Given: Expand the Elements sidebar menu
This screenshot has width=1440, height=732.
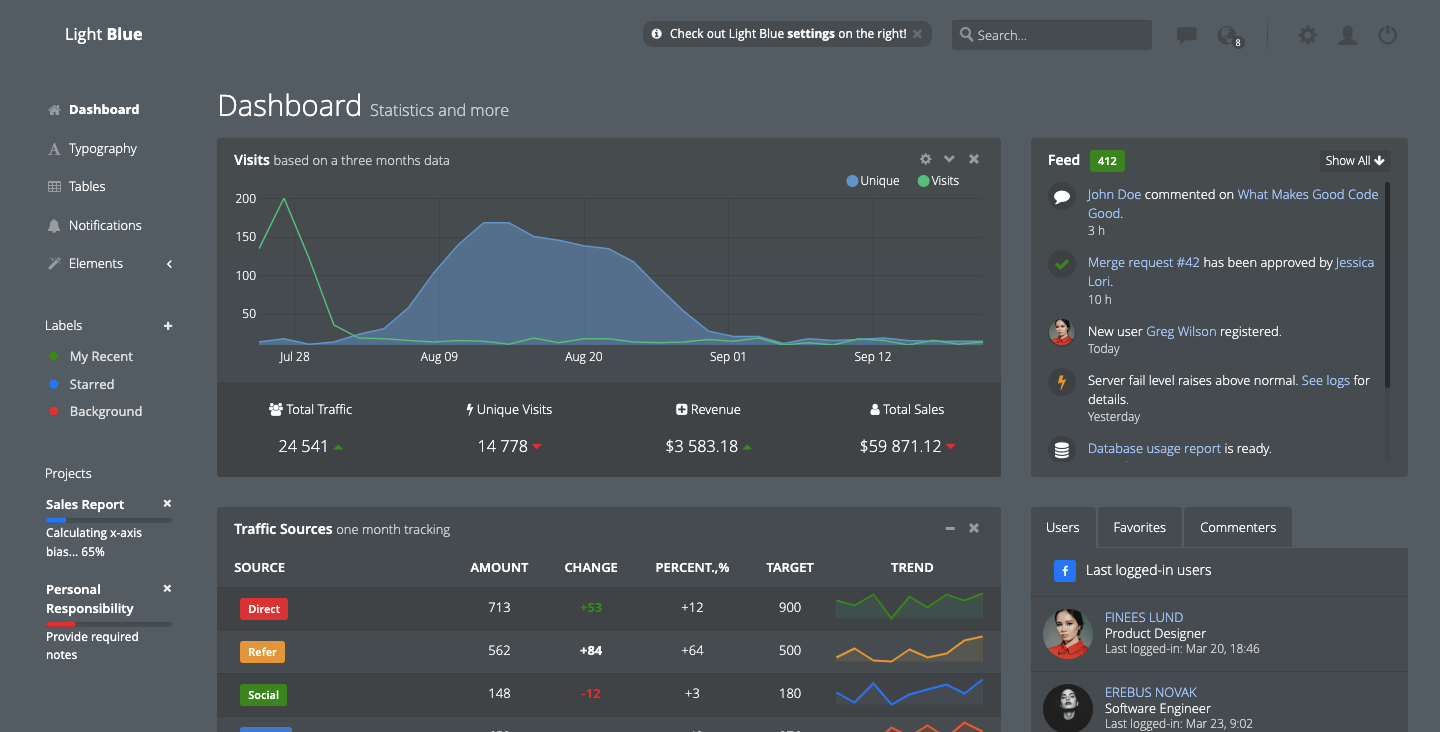Looking at the screenshot, I should (95, 263).
